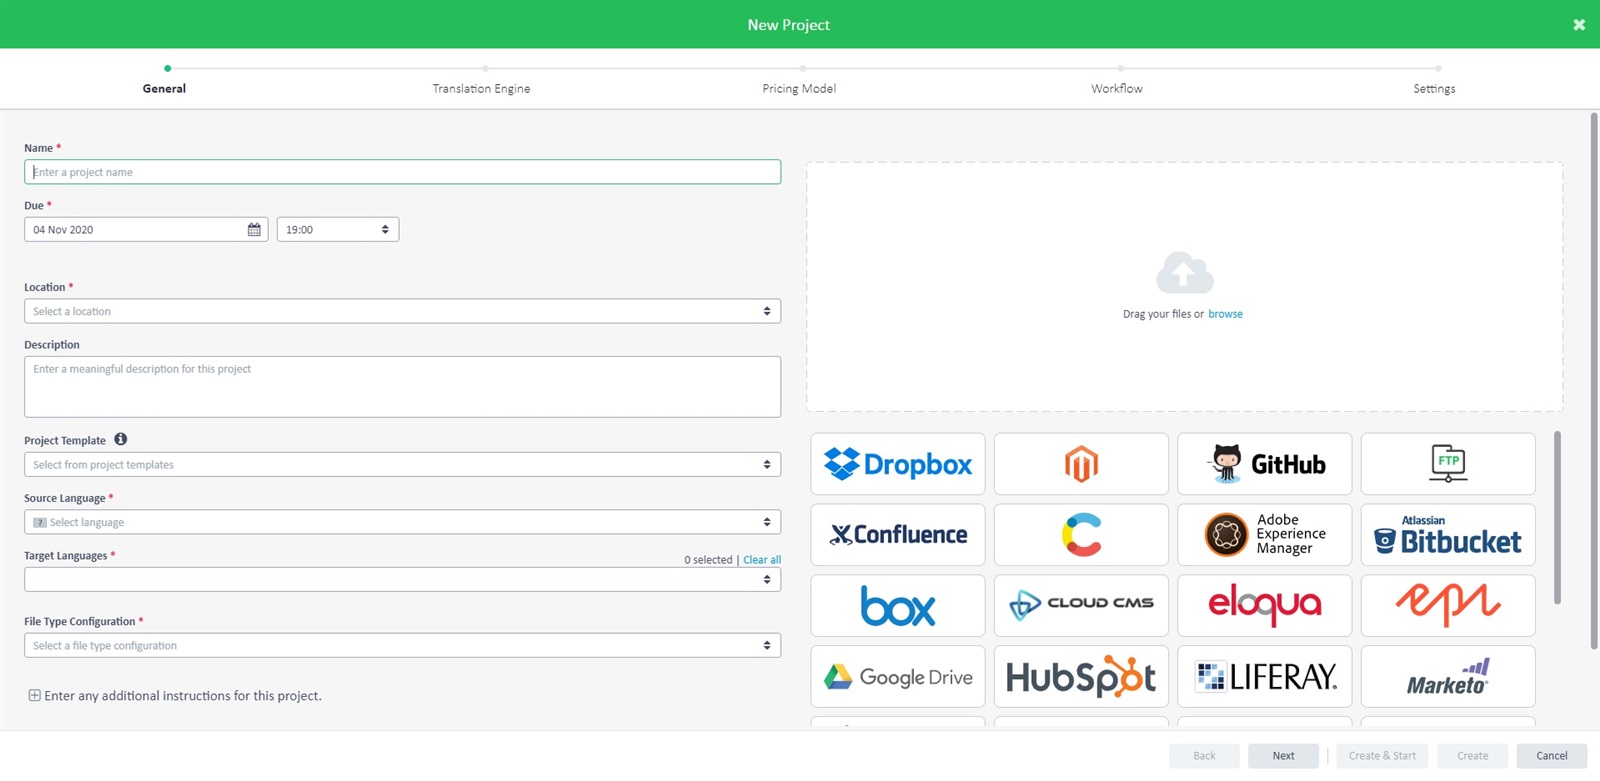Viewport: 1600px width, 781px height.
Task: Open the File Type Configuration dropdown
Action: point(402,646)
